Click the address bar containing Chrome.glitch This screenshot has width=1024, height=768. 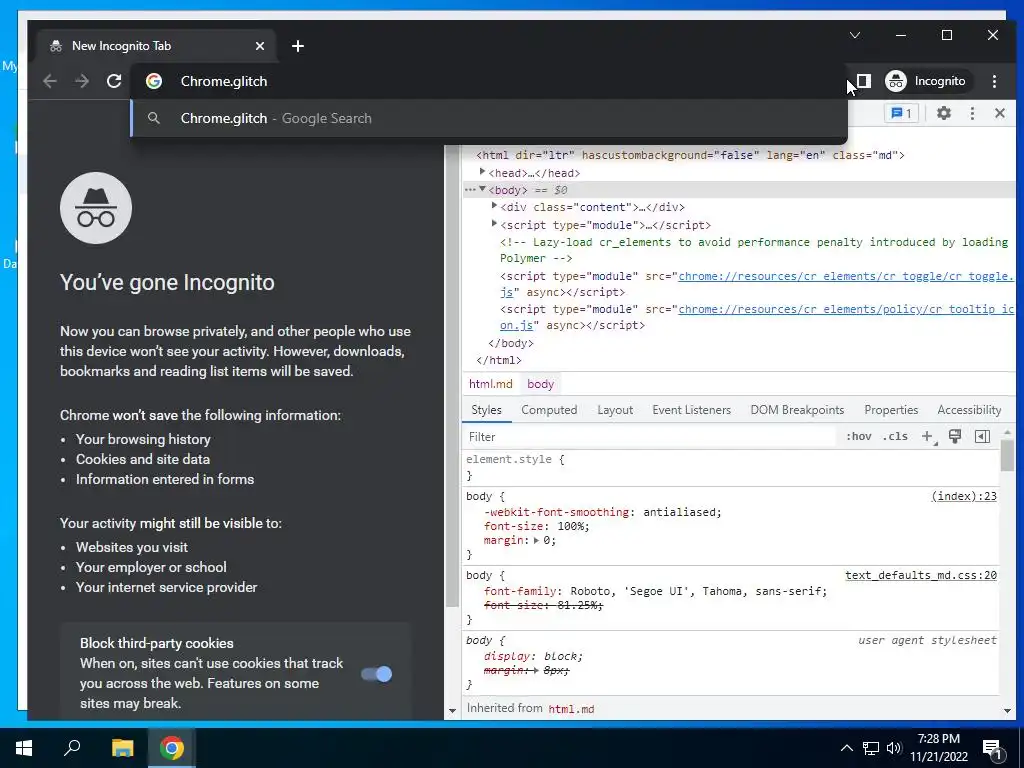[x=488, y=81]
